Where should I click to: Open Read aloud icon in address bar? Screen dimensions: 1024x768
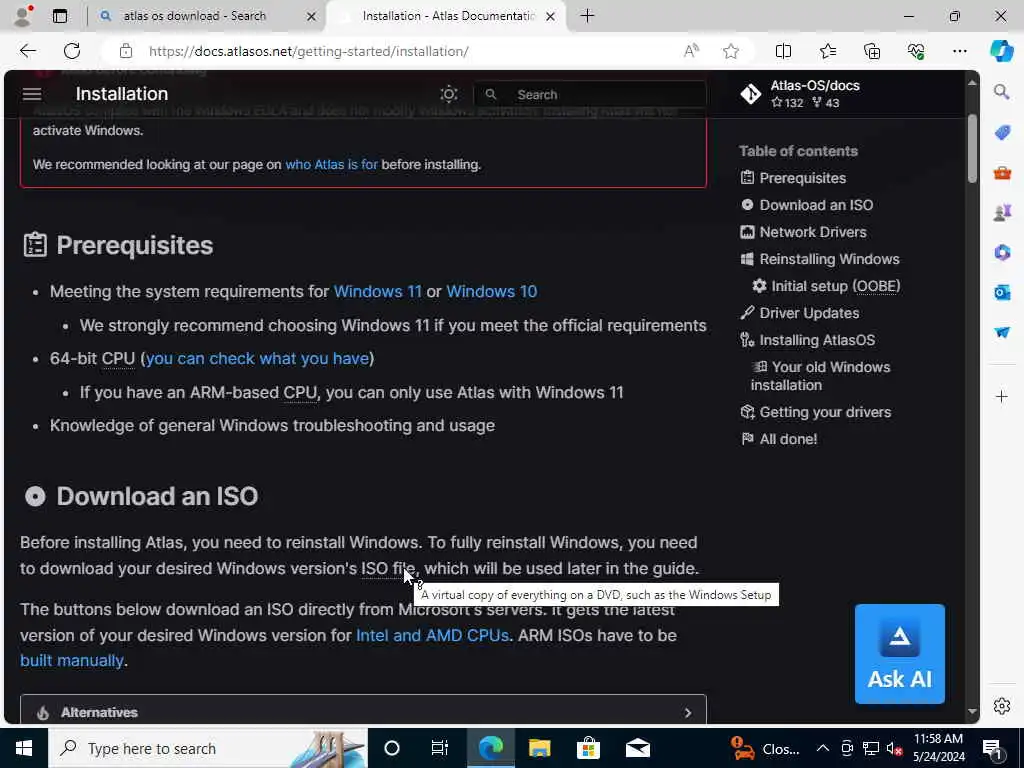691,51
